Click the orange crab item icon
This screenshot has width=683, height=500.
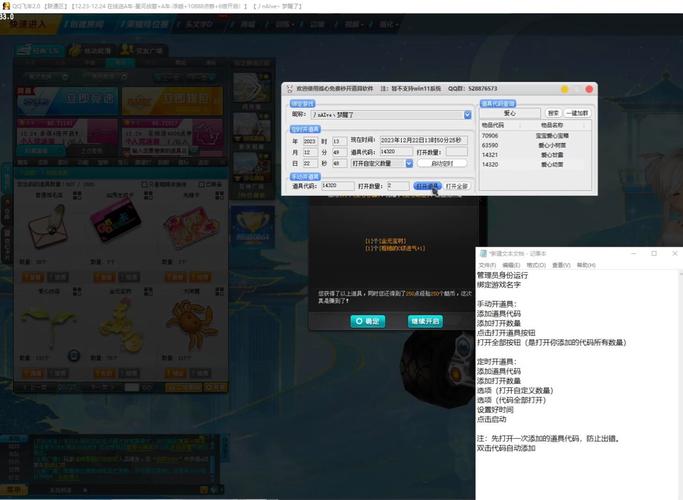tap(192, 324)
